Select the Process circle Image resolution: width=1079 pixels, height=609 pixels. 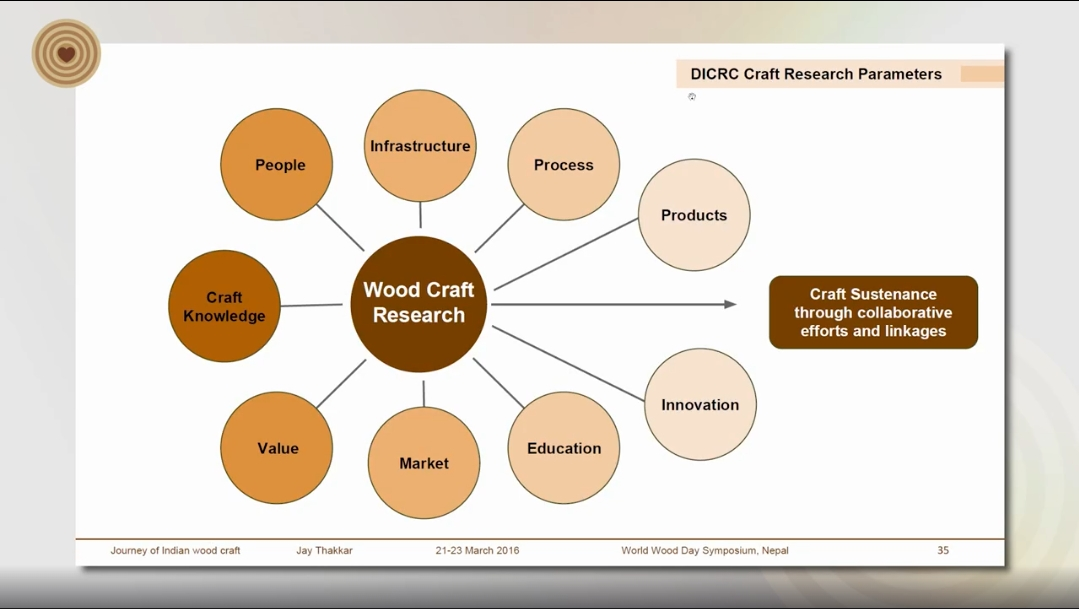(x=564, y=165)
